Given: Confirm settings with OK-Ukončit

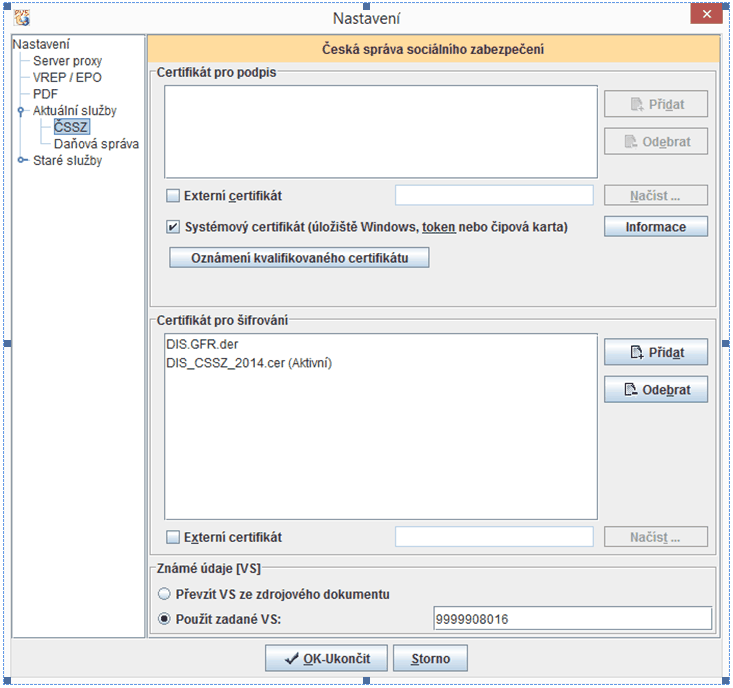Looking at the screenshot, I should click(x=325, y=659).
